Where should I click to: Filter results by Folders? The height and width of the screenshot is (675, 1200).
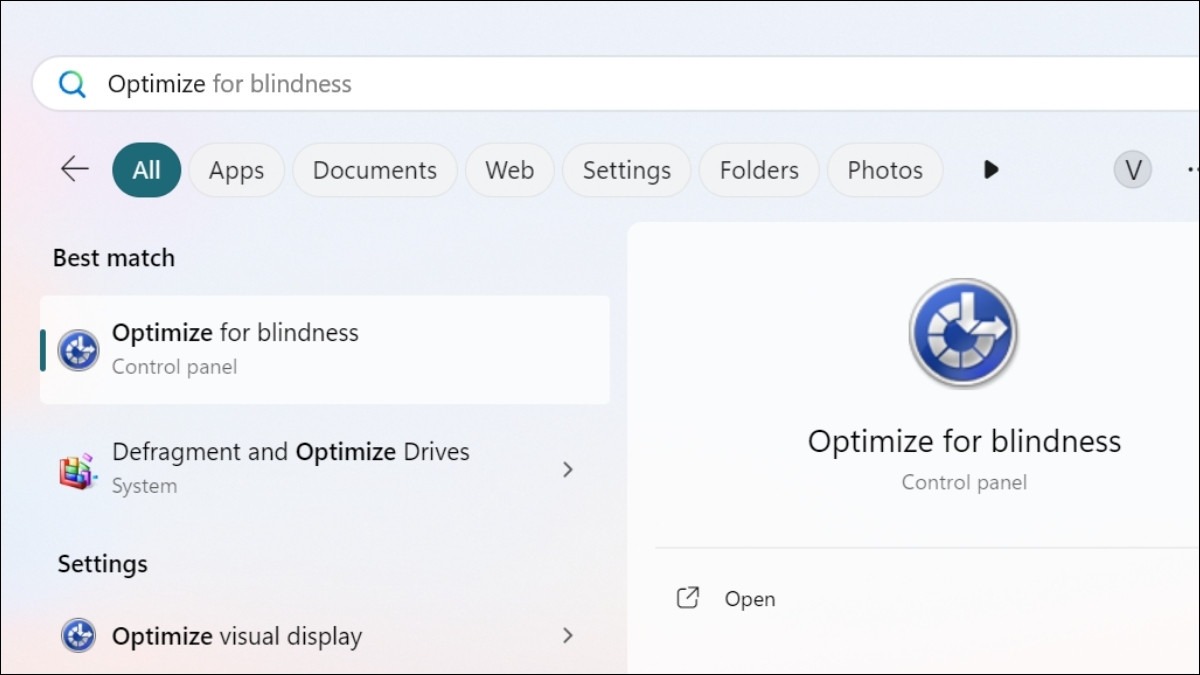pyautogui.click(x=759, y=170)
